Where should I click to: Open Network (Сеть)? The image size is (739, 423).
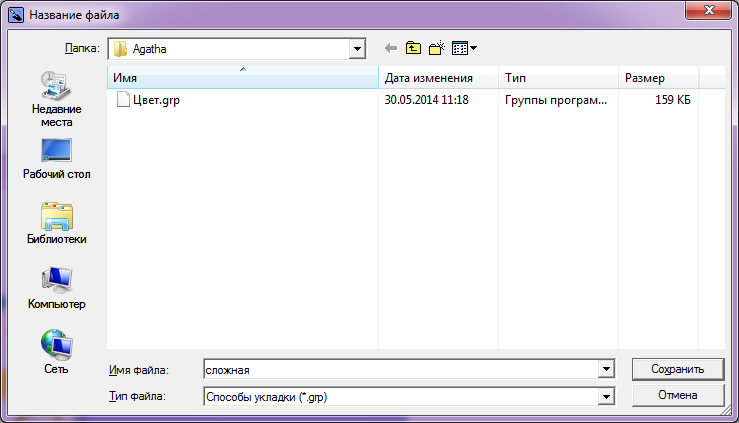point(57,352)
